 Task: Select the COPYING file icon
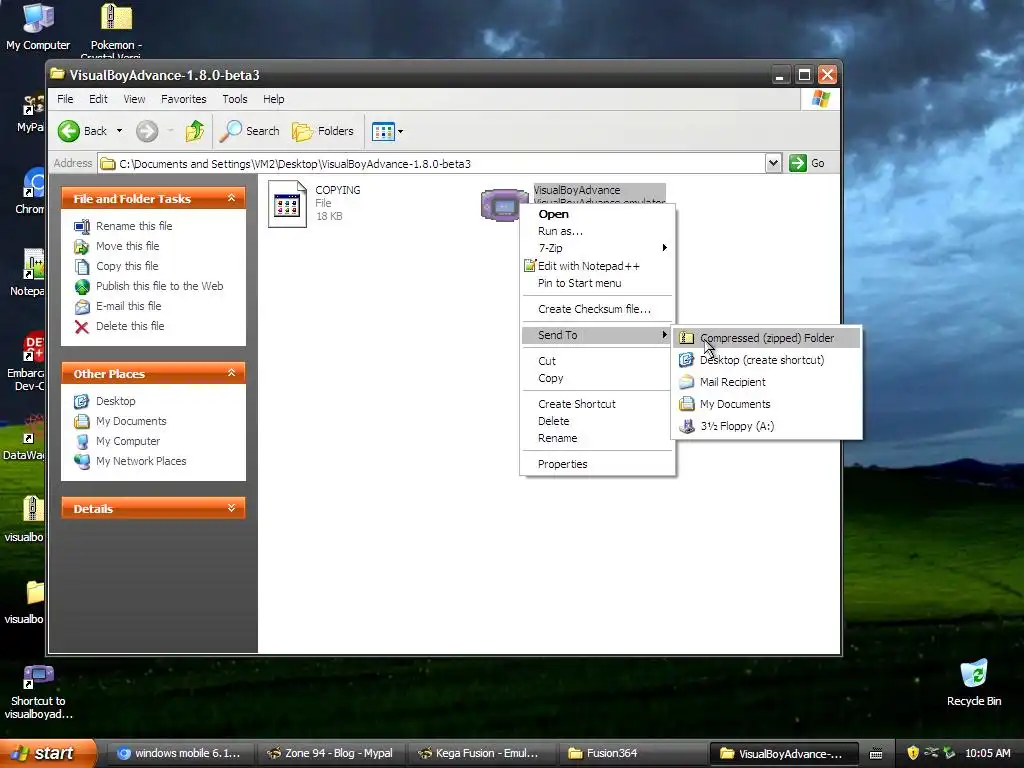coord(287,204)
